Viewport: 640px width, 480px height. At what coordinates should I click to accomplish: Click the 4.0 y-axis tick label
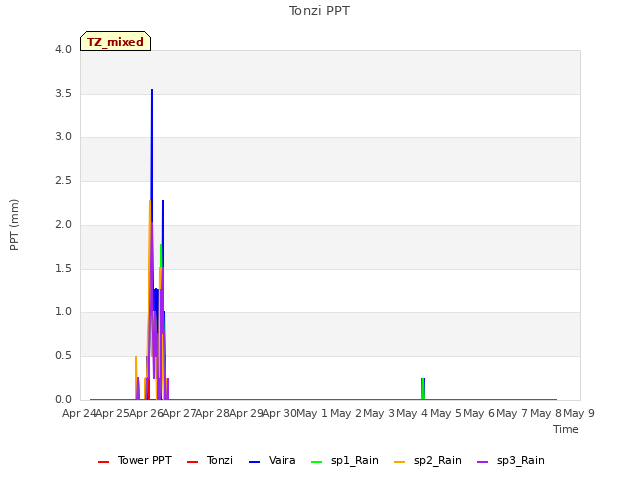63,49
